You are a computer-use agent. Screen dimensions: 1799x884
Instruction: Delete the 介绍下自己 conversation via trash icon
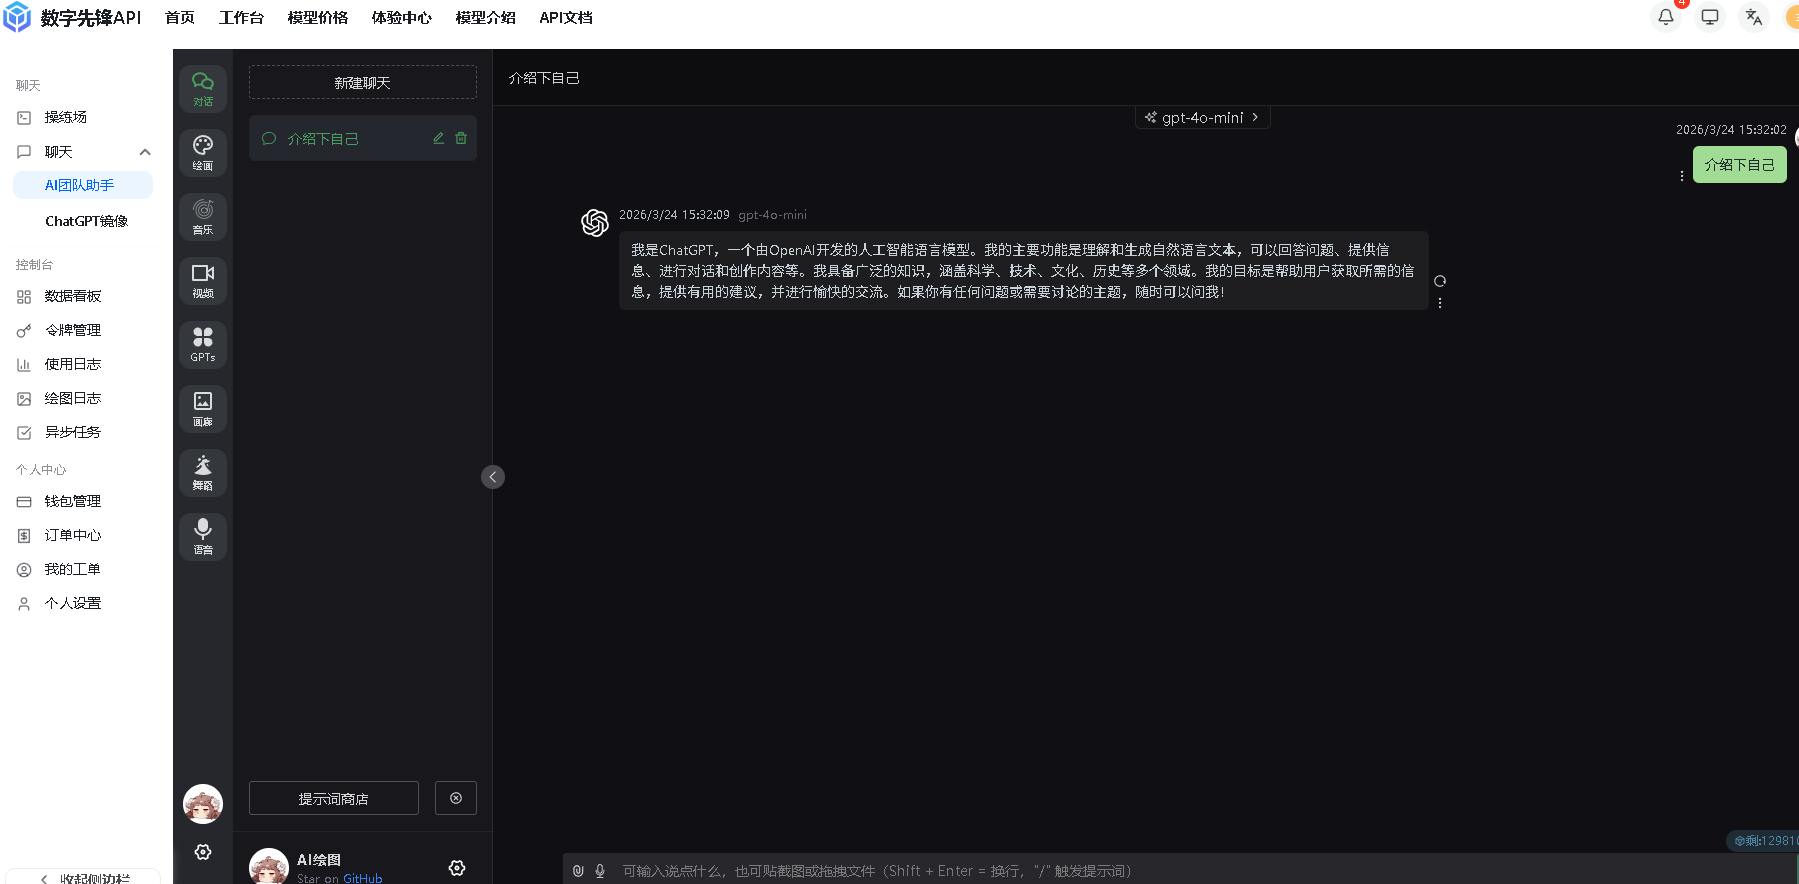click(461, 138)
